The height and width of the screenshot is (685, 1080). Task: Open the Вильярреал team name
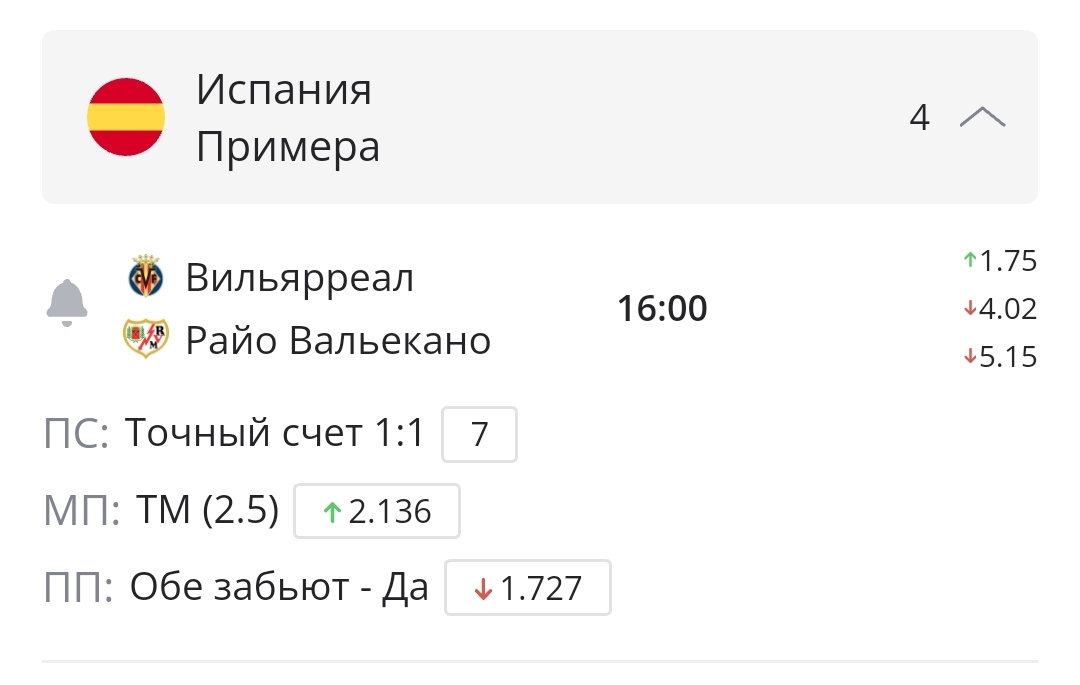300,277
